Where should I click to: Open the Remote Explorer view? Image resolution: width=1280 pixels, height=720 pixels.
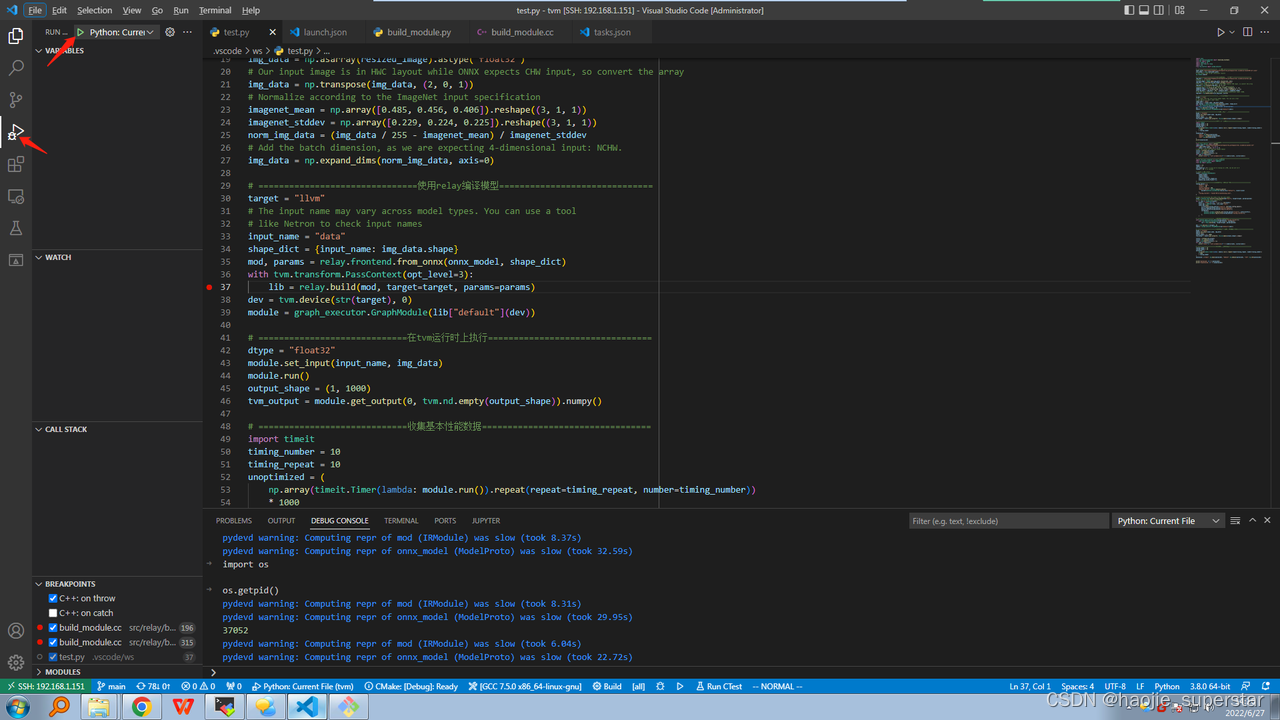coord(16,196)
